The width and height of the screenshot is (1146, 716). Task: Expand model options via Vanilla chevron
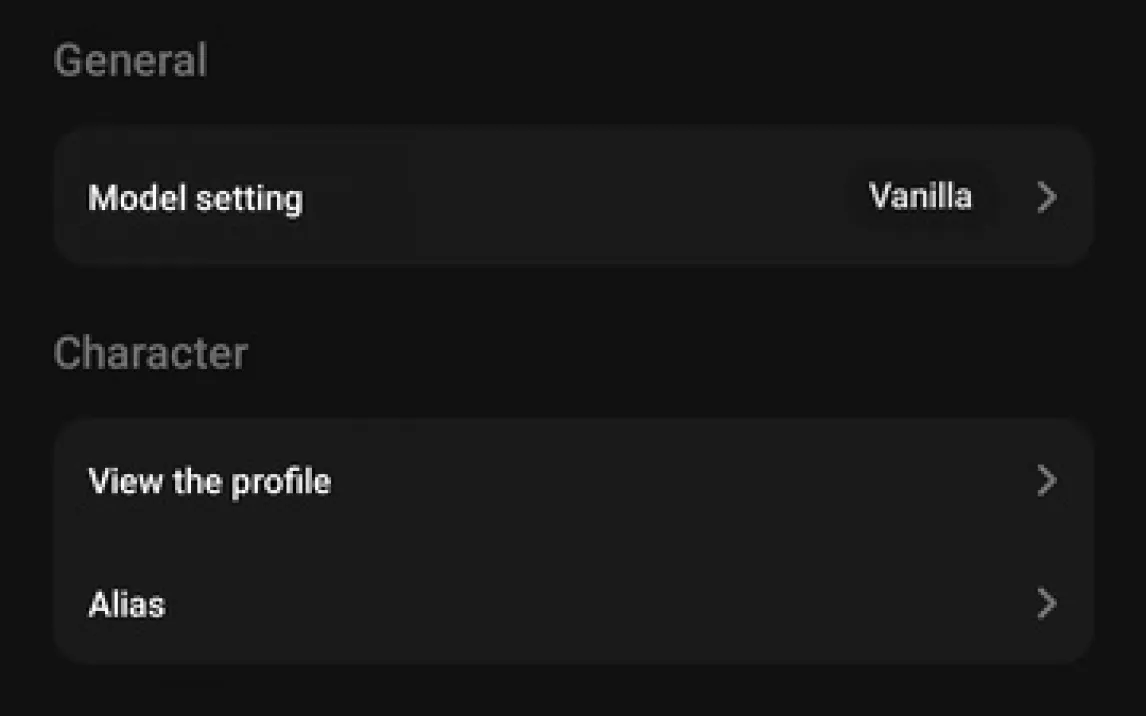pos(1046,197)
